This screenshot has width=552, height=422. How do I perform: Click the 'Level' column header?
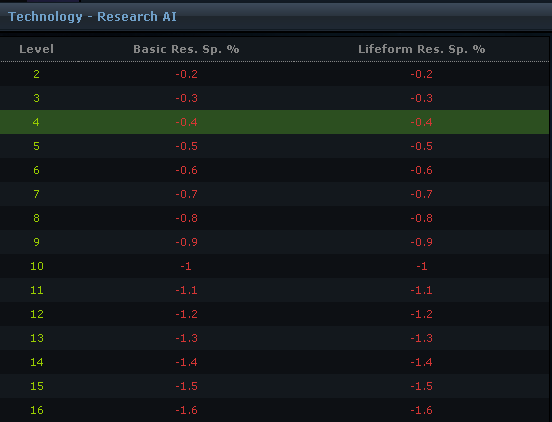tap(36, 49)
